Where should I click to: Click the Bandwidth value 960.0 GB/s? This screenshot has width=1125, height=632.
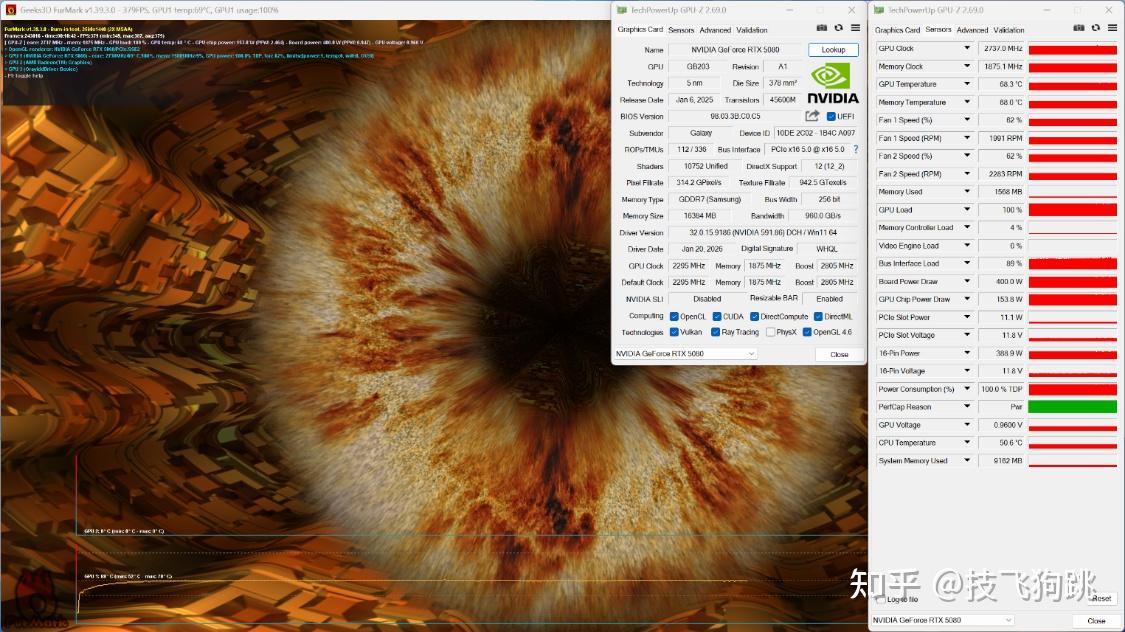click(823, 216)
